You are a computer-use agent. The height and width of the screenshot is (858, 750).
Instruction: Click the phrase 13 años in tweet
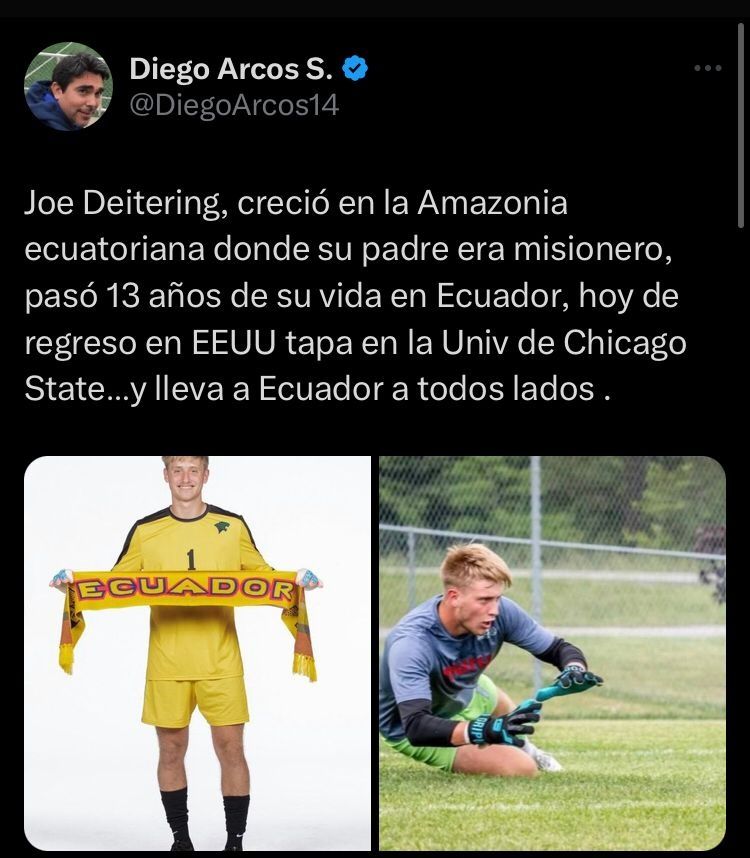(163, 296)
